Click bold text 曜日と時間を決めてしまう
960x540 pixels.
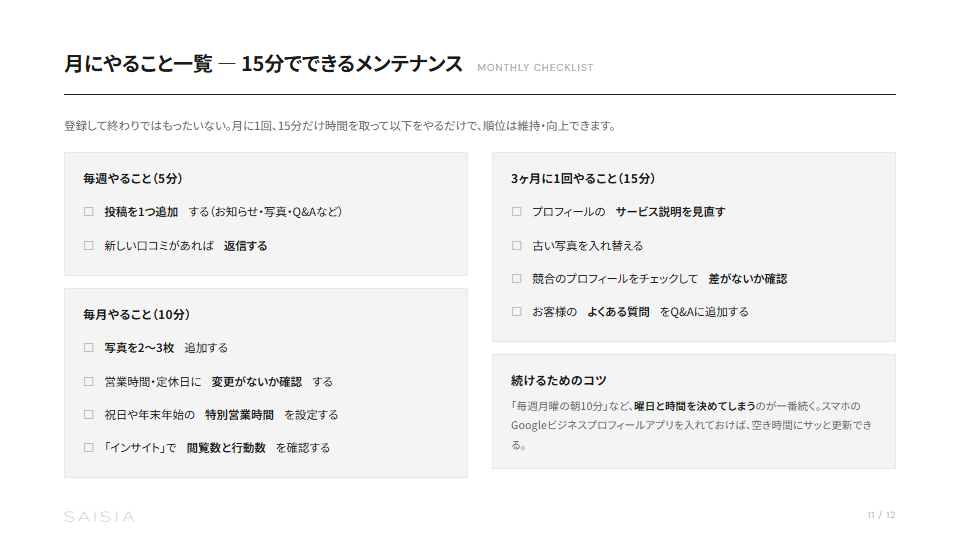[694, 406]
